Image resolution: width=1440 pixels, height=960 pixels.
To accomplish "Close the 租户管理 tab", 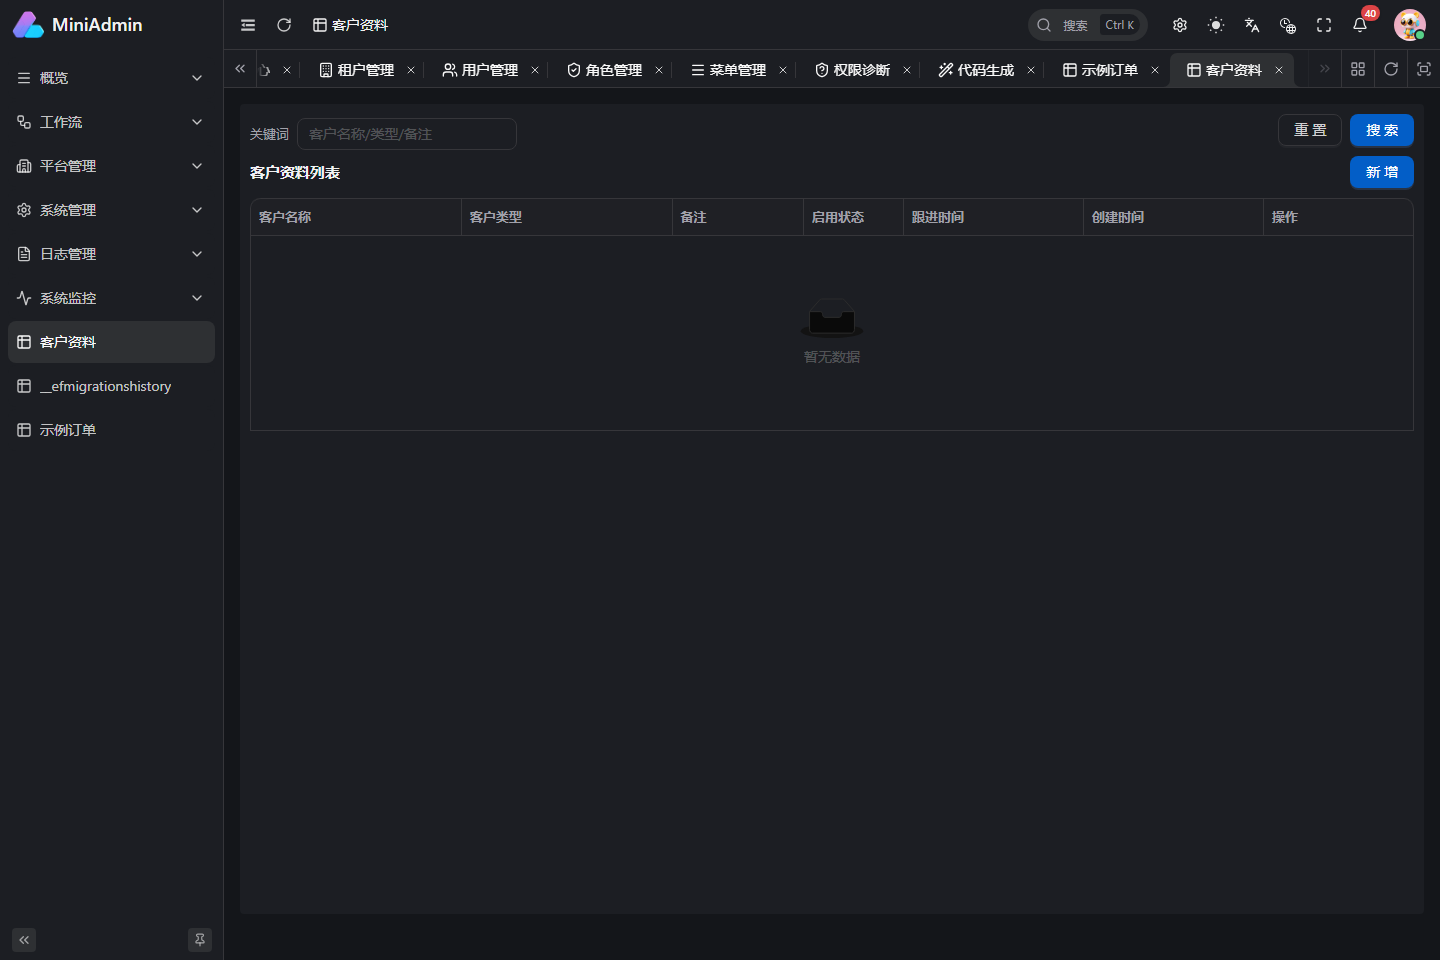I will coord(411,70).
